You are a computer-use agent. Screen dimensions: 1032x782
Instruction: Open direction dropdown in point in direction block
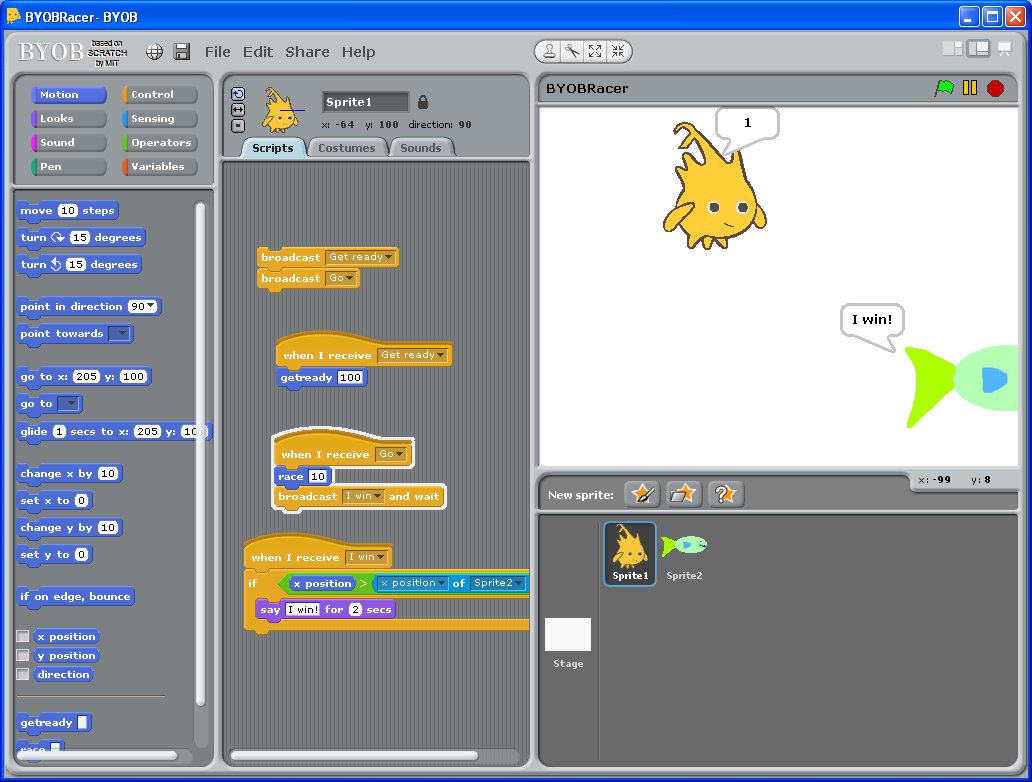(x=151, y=306)
